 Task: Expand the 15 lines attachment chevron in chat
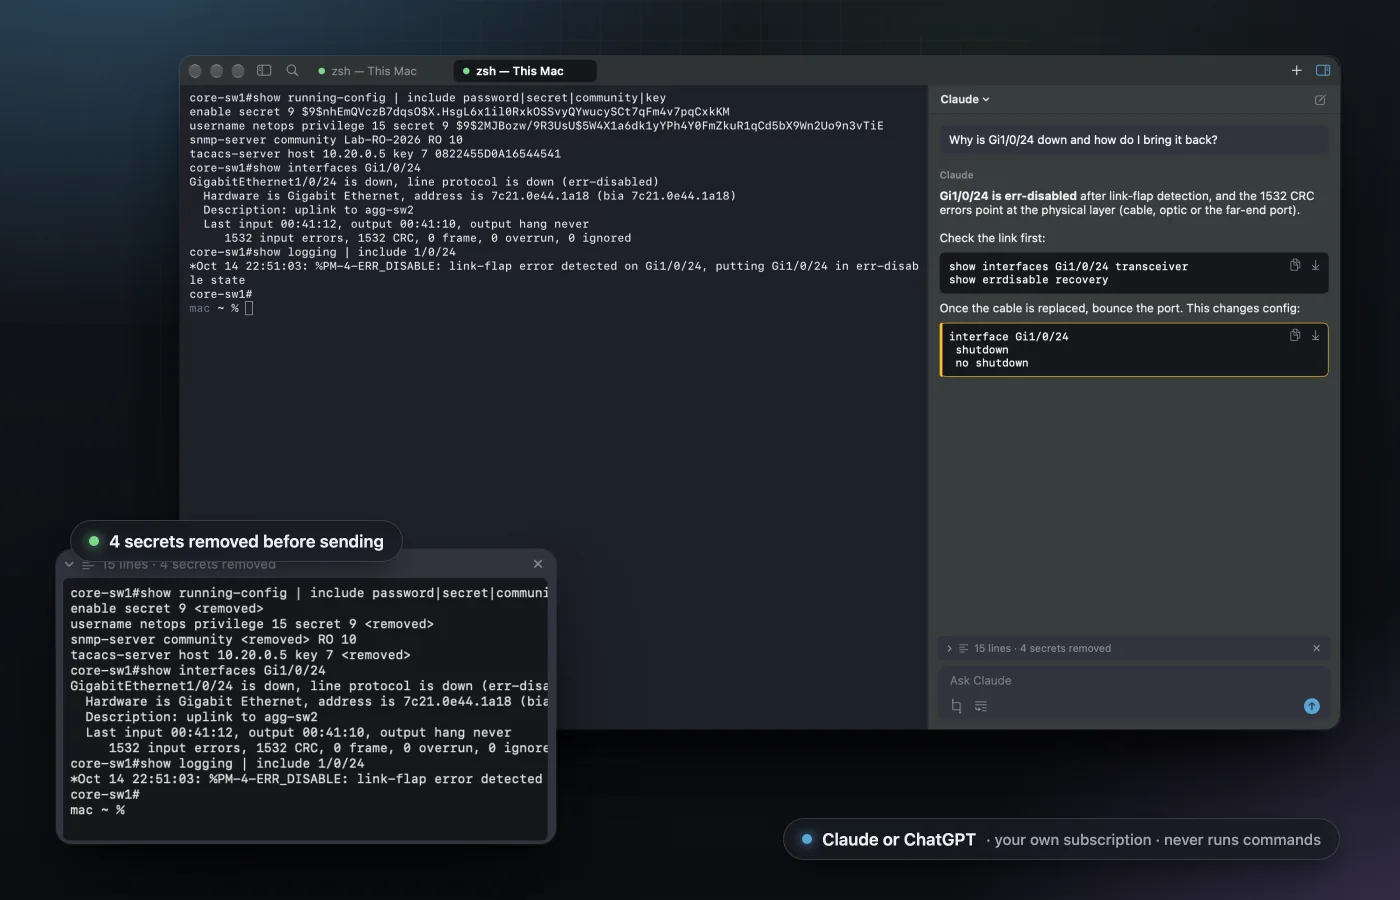click(x=949, y=649)
